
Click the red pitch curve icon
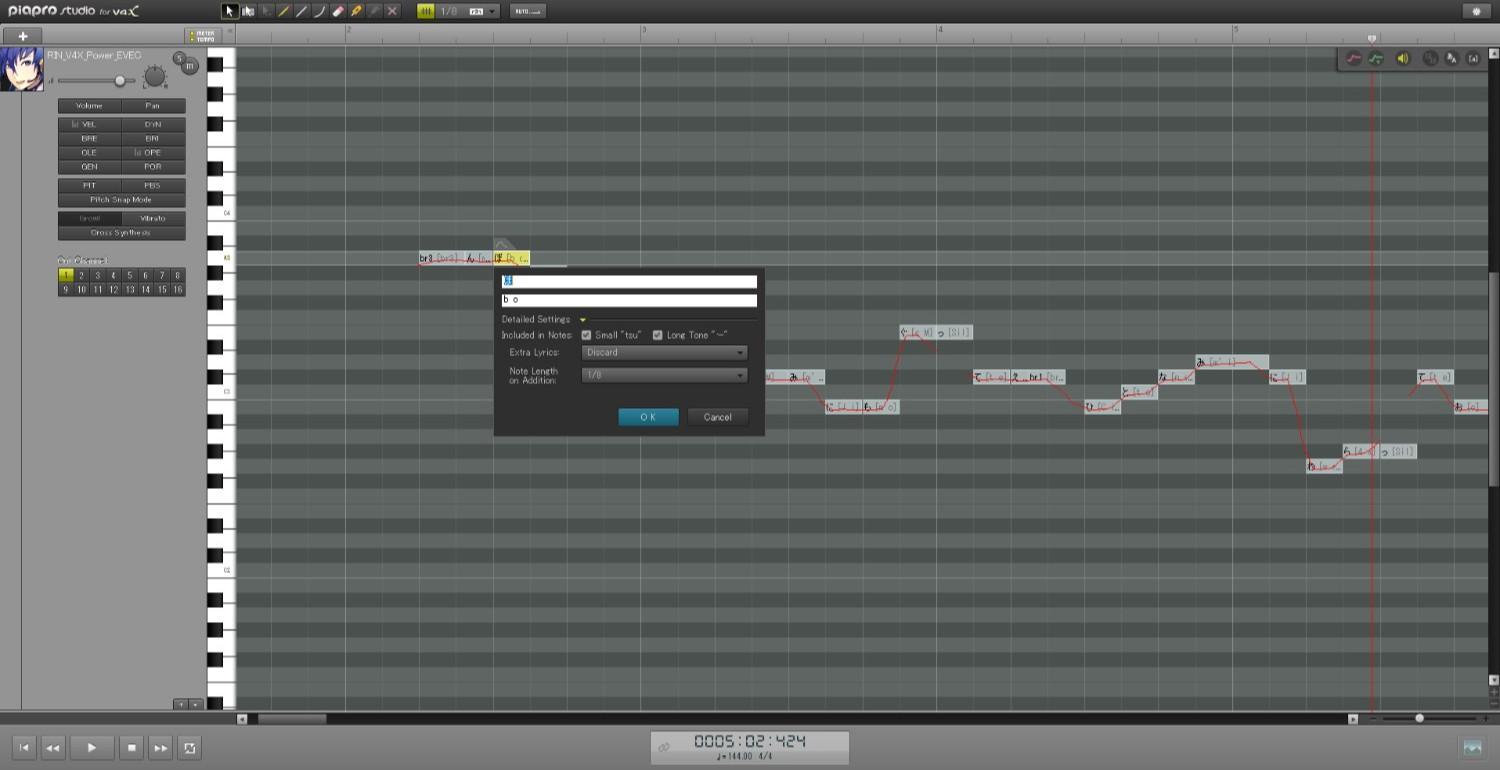pyautogui.click(x=1354, y=59)
